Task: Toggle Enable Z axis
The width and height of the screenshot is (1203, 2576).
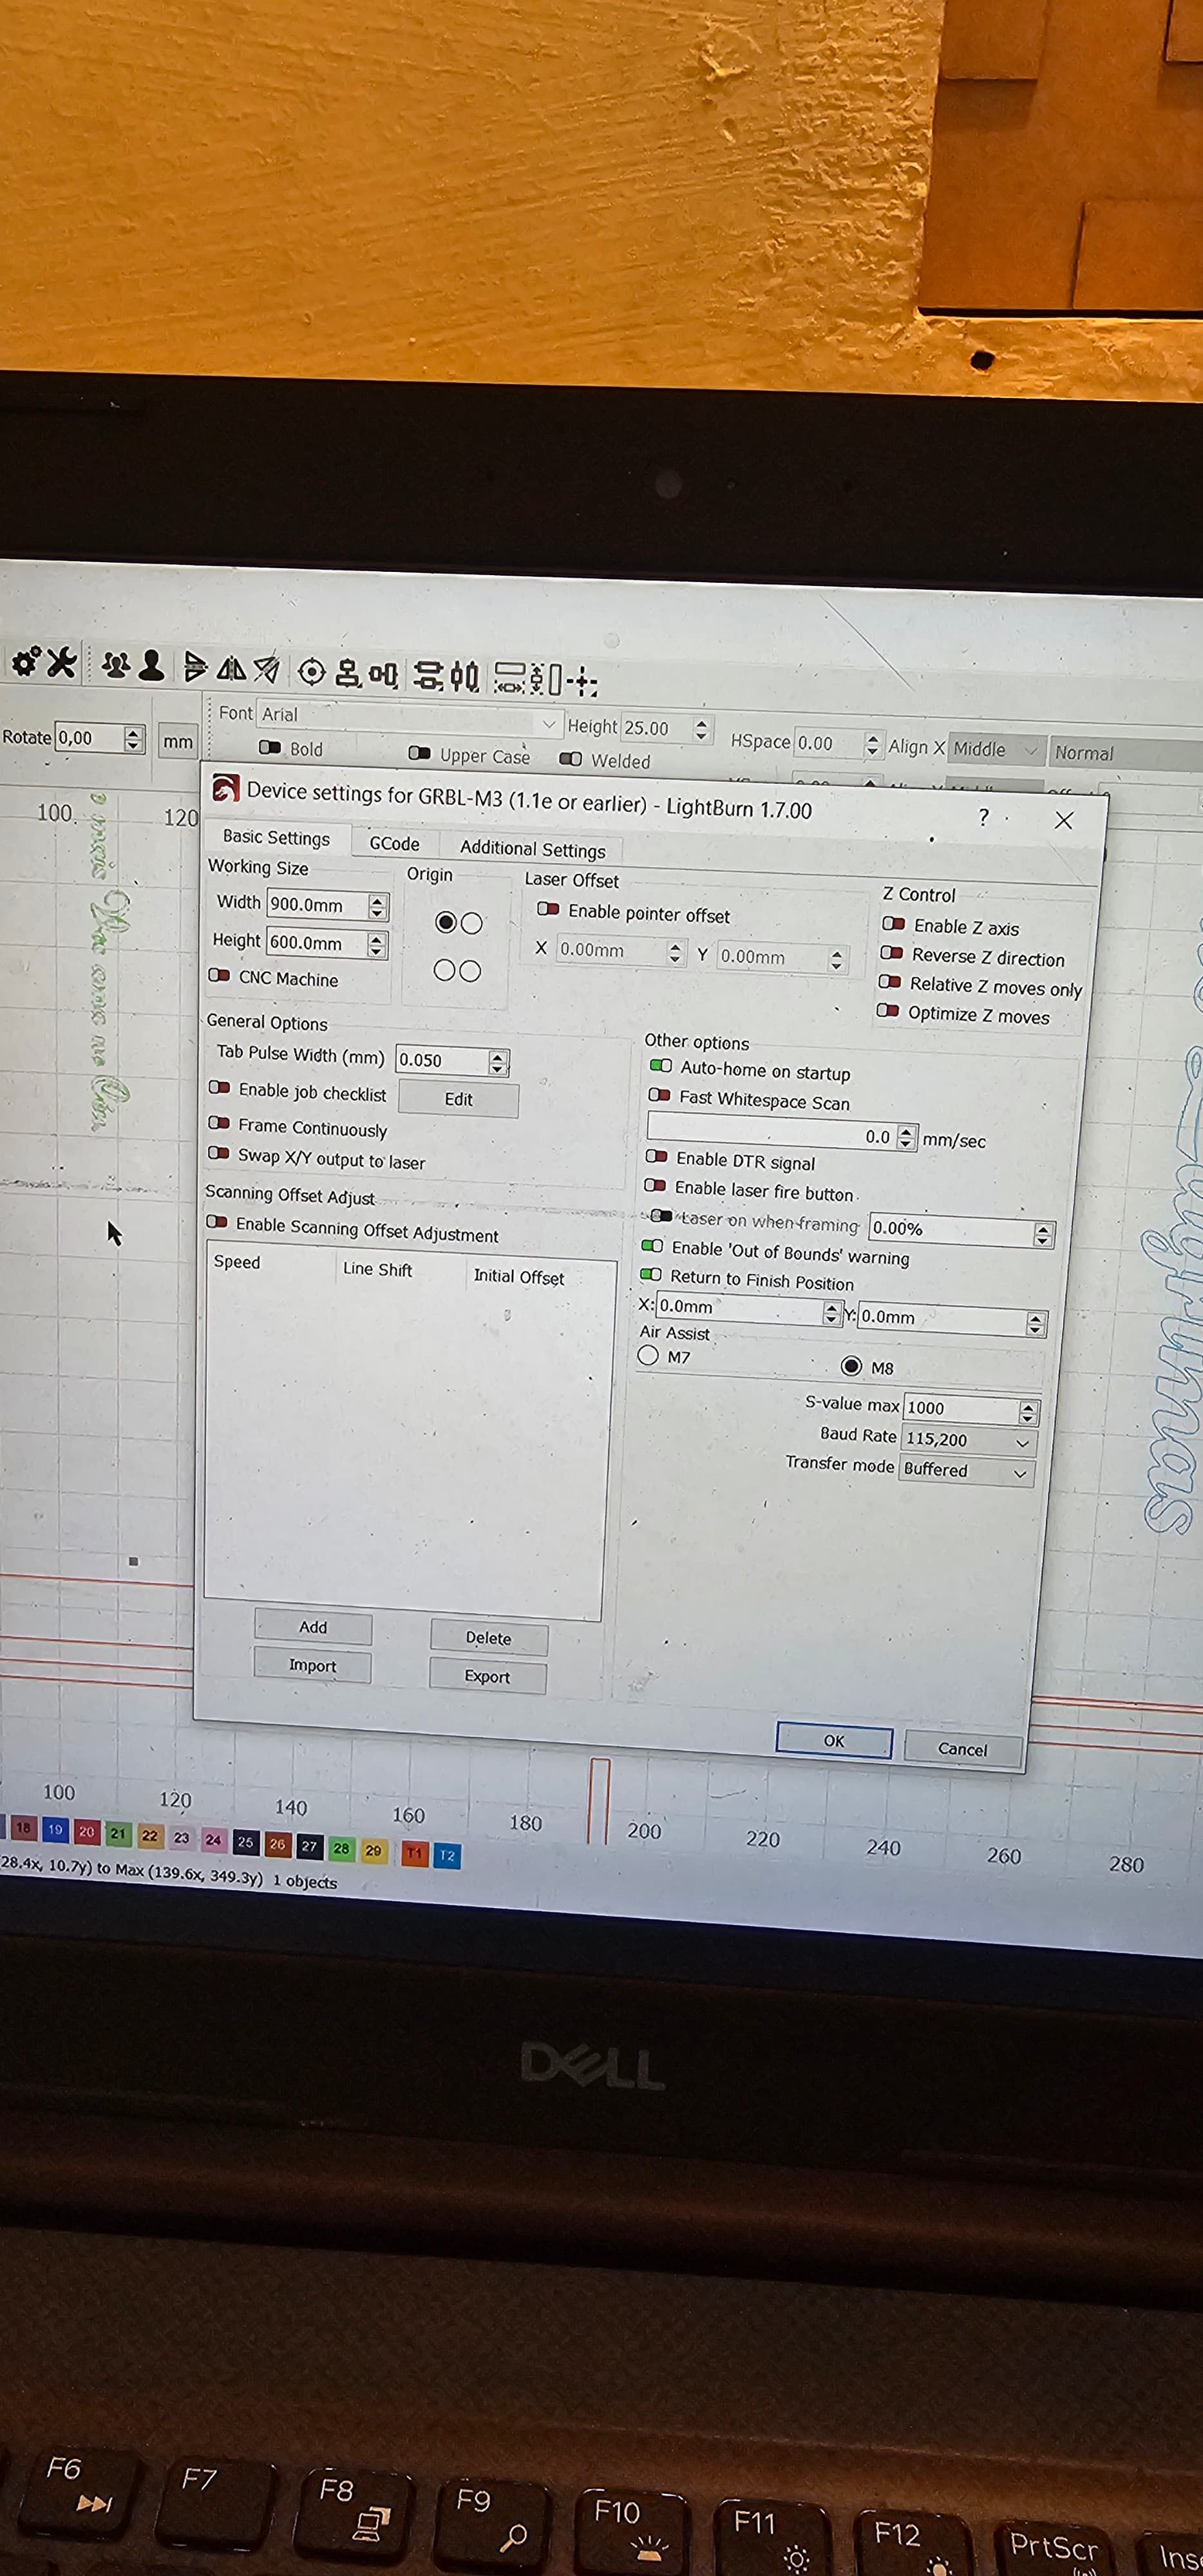Action: 894,924
